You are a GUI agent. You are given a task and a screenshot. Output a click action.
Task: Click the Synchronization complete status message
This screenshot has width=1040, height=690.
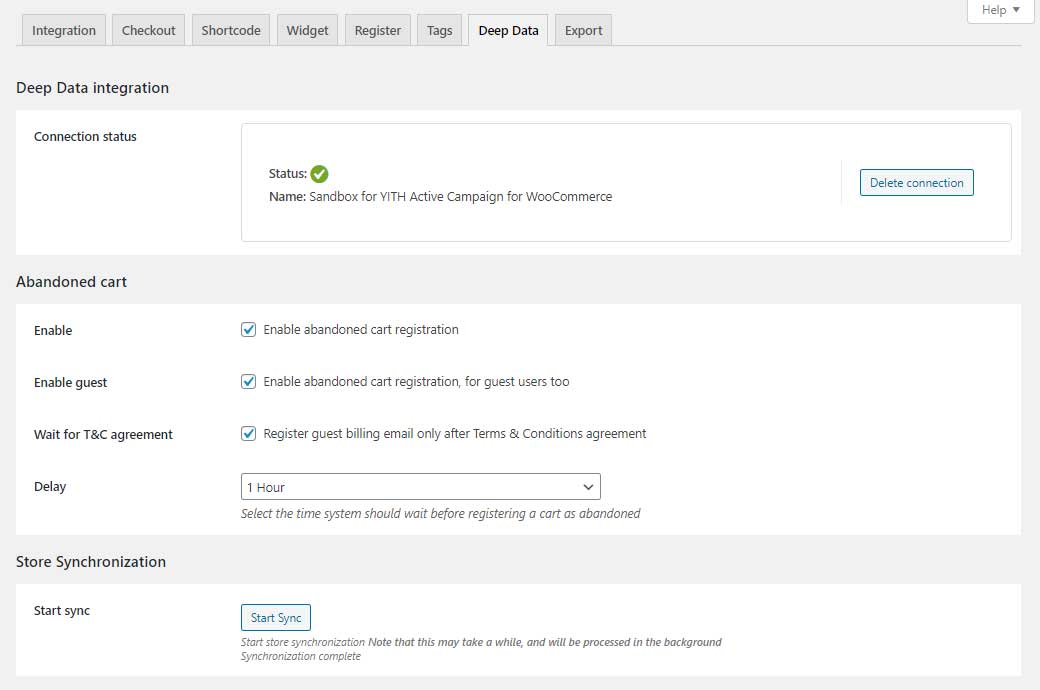tap(301, 657)
